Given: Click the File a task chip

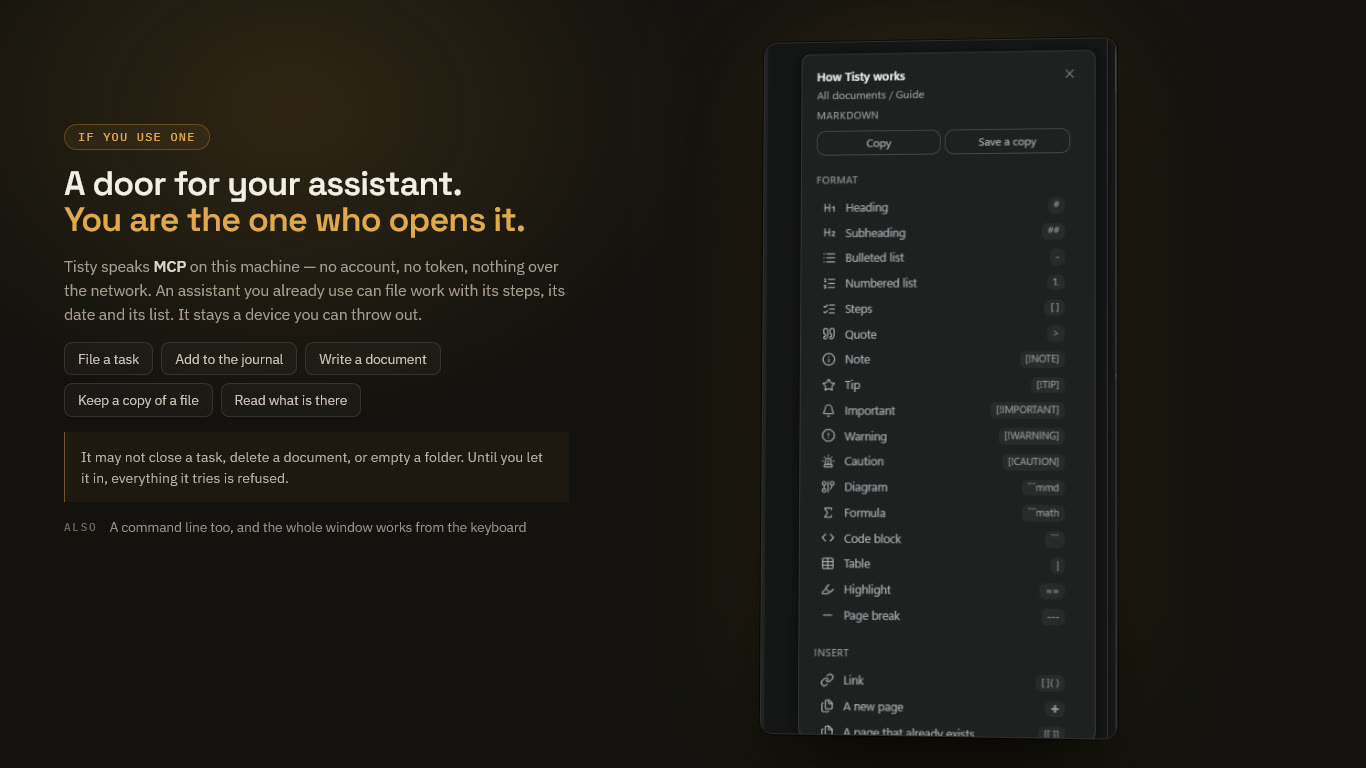Looking at the screenshot, I should [109, 359].
